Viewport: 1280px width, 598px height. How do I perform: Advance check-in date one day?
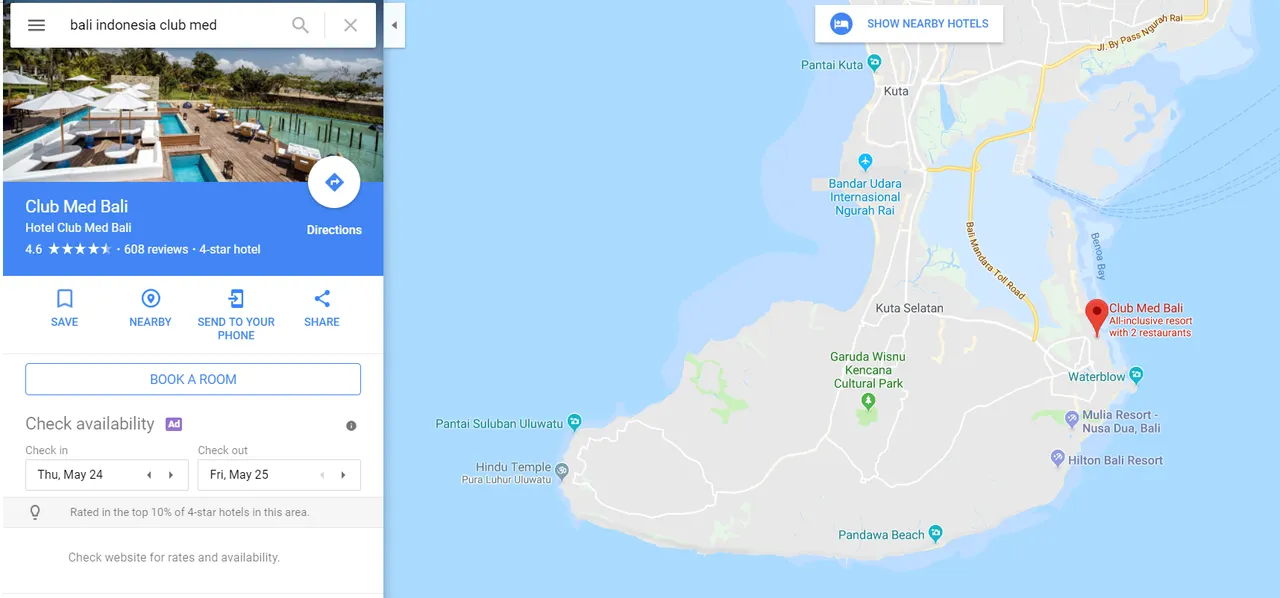tap(171, 475)
